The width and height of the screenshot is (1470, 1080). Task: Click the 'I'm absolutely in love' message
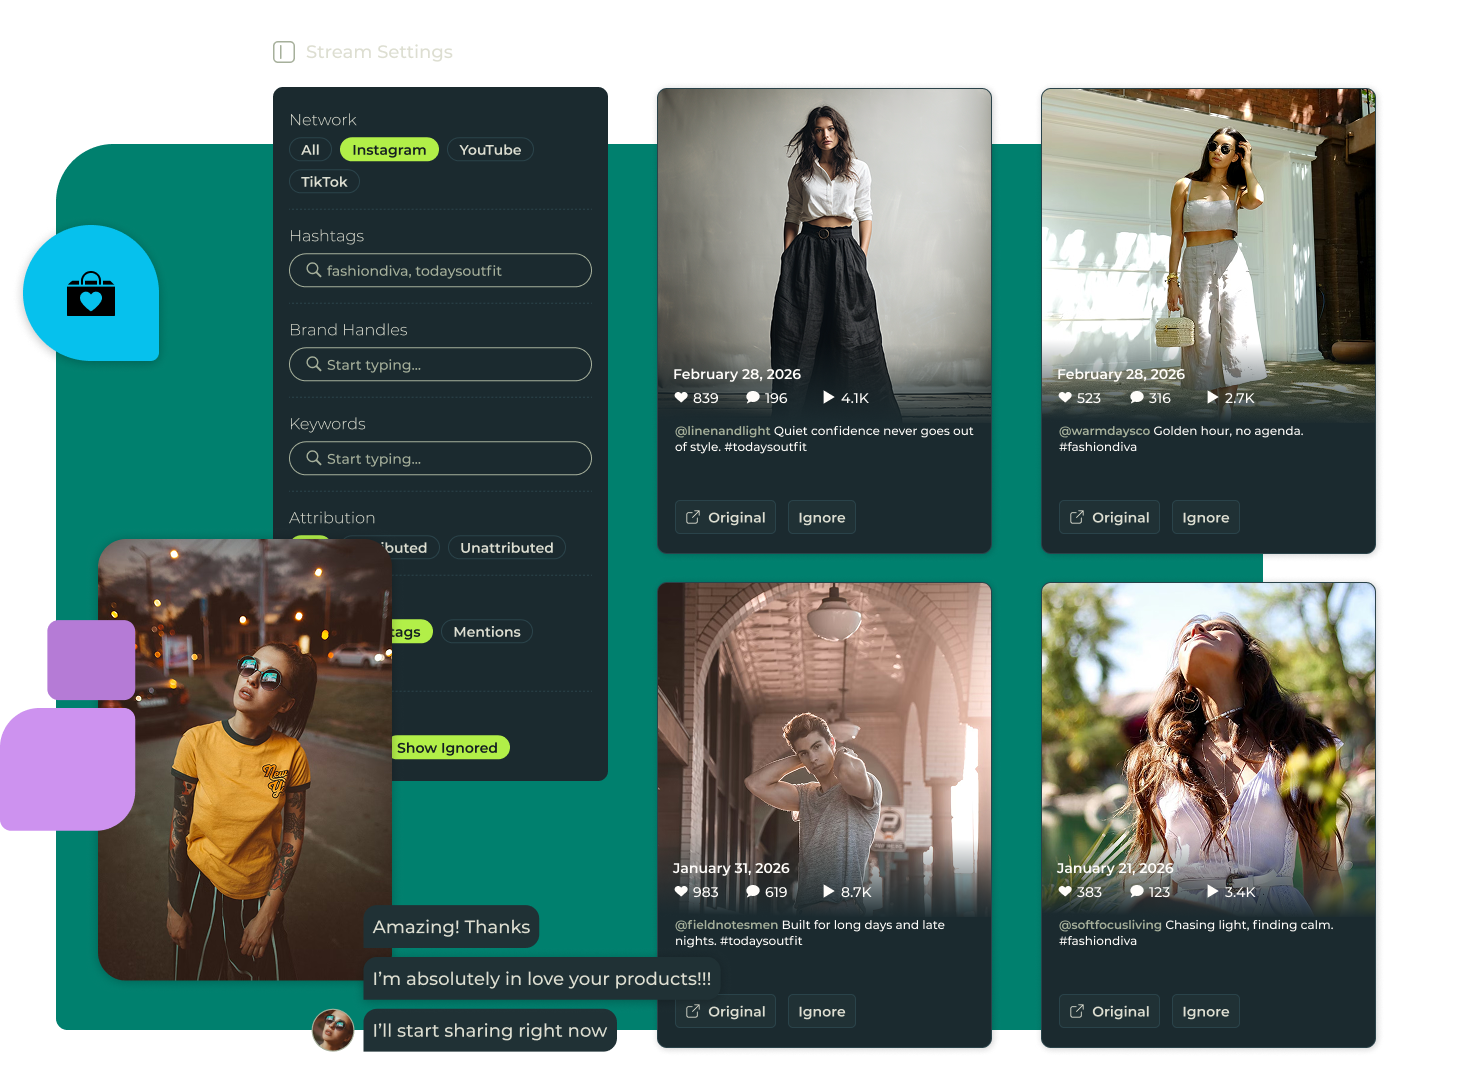pyautogui.click(x=542, y=979)
